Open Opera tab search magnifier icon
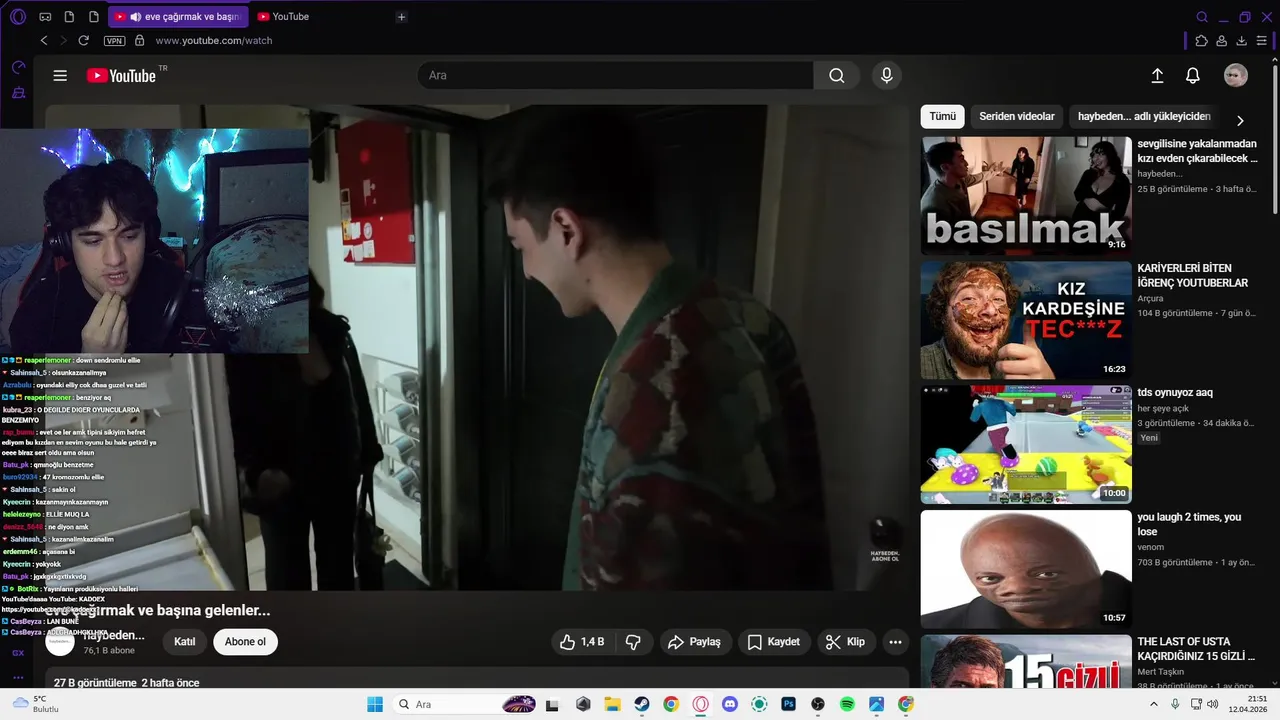 (1202, 17)
